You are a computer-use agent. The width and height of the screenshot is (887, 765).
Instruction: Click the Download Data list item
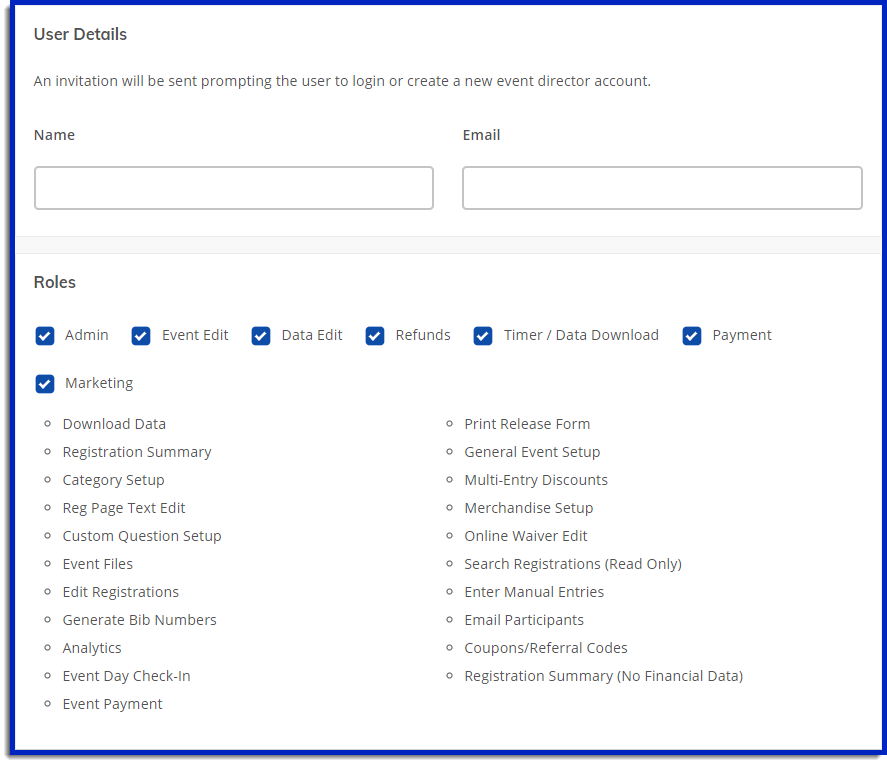click(x=114, y=424)
